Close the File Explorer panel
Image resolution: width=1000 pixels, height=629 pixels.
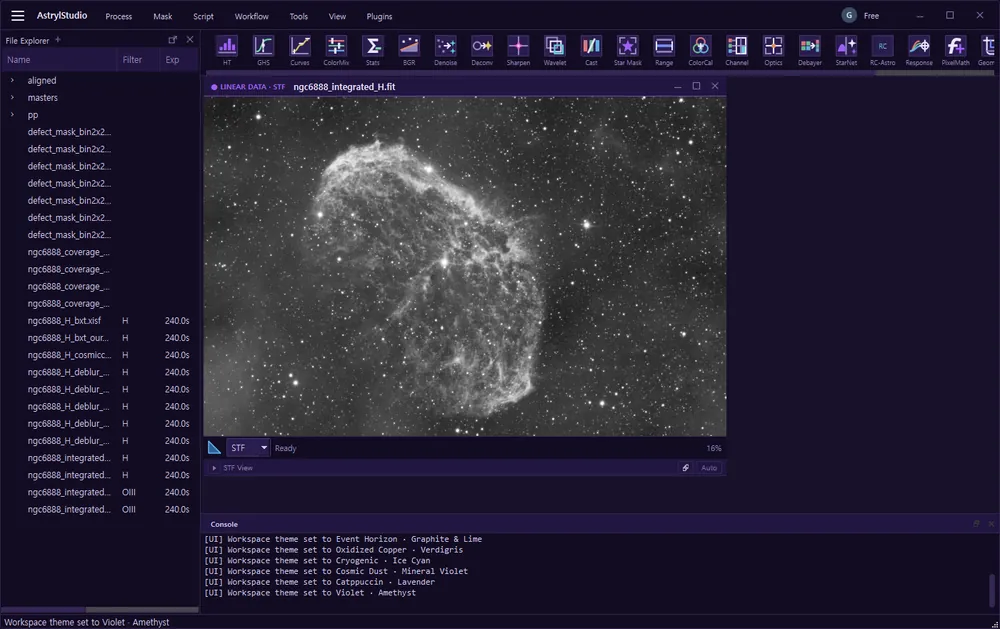tap(189, 40)
